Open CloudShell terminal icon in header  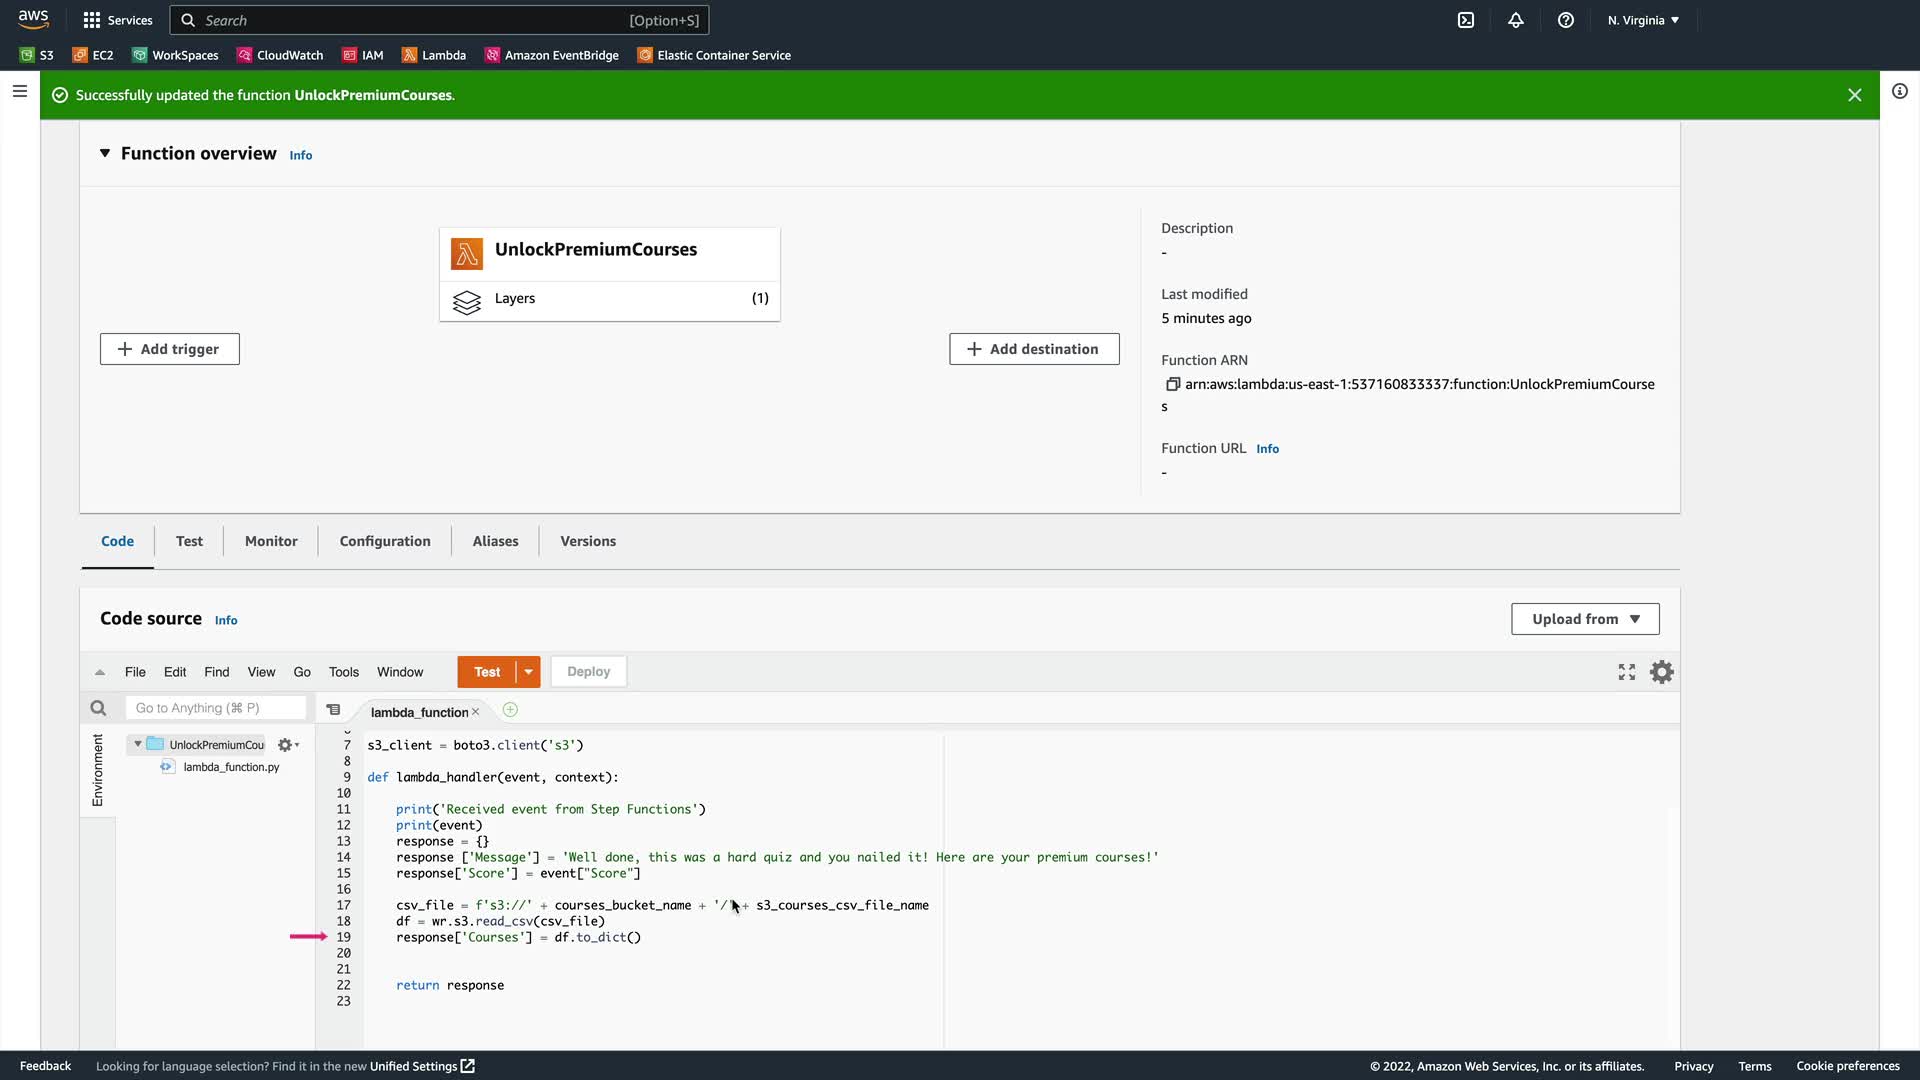click(x=1466, y=20)
